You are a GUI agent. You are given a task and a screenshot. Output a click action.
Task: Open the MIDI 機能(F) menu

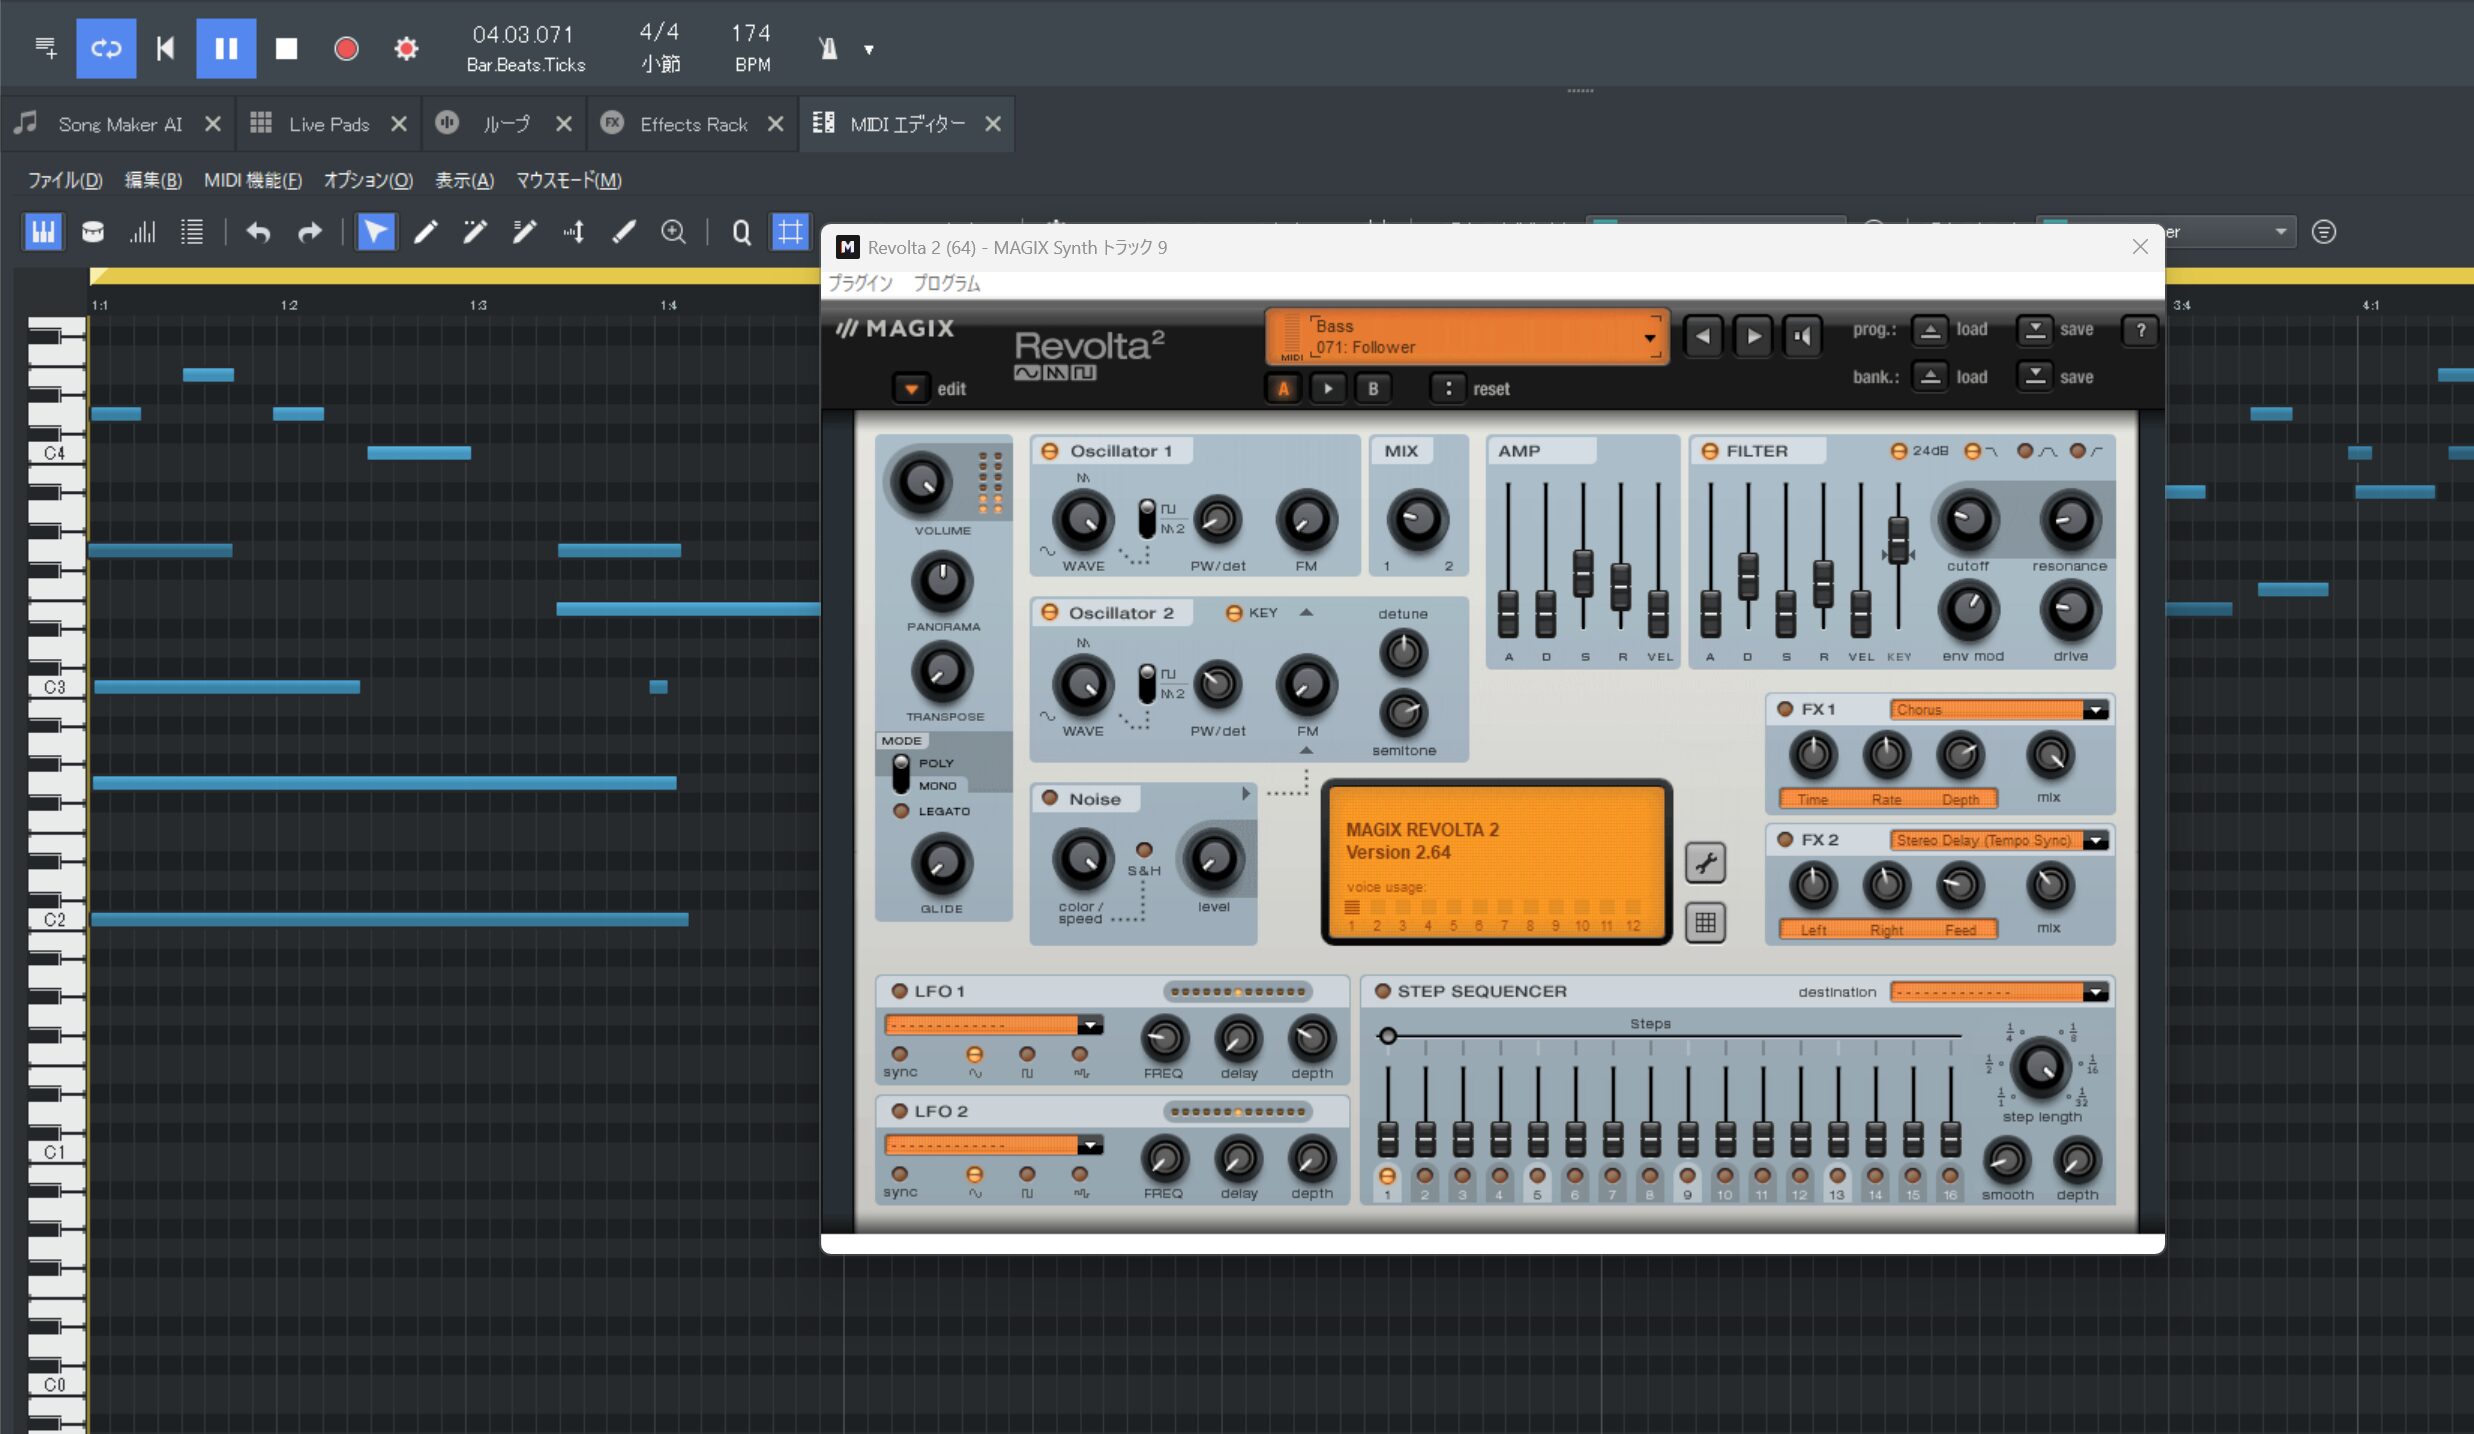click(x=253, y=180)
